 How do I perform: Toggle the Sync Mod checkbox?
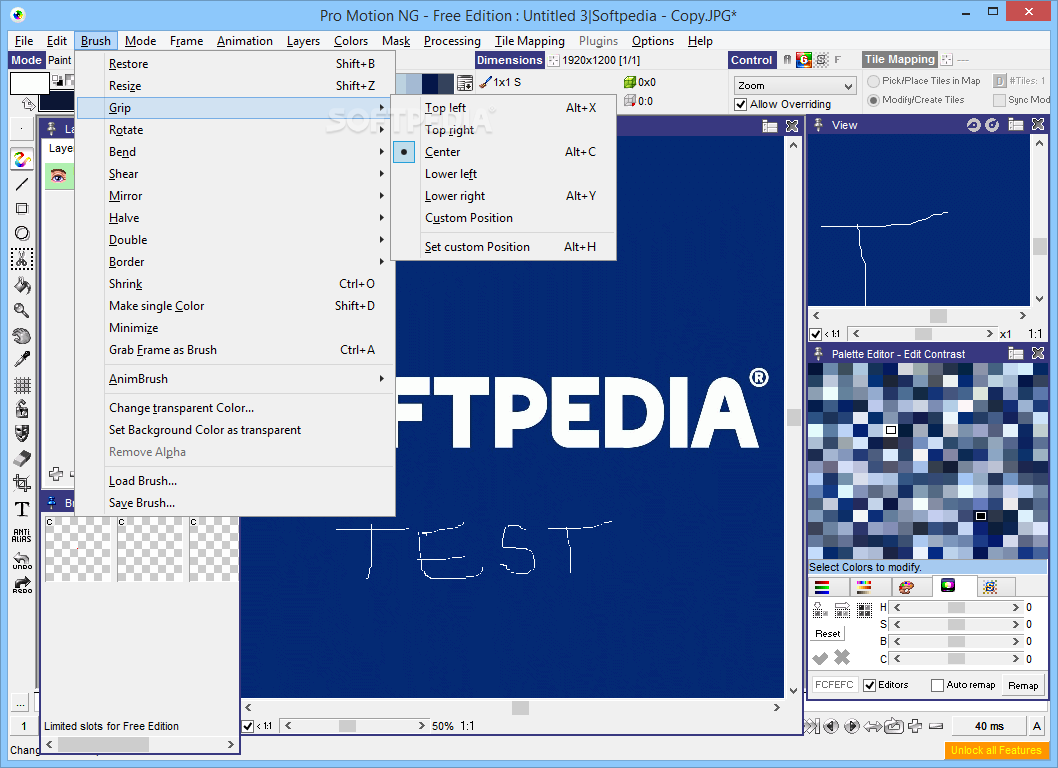999,100
